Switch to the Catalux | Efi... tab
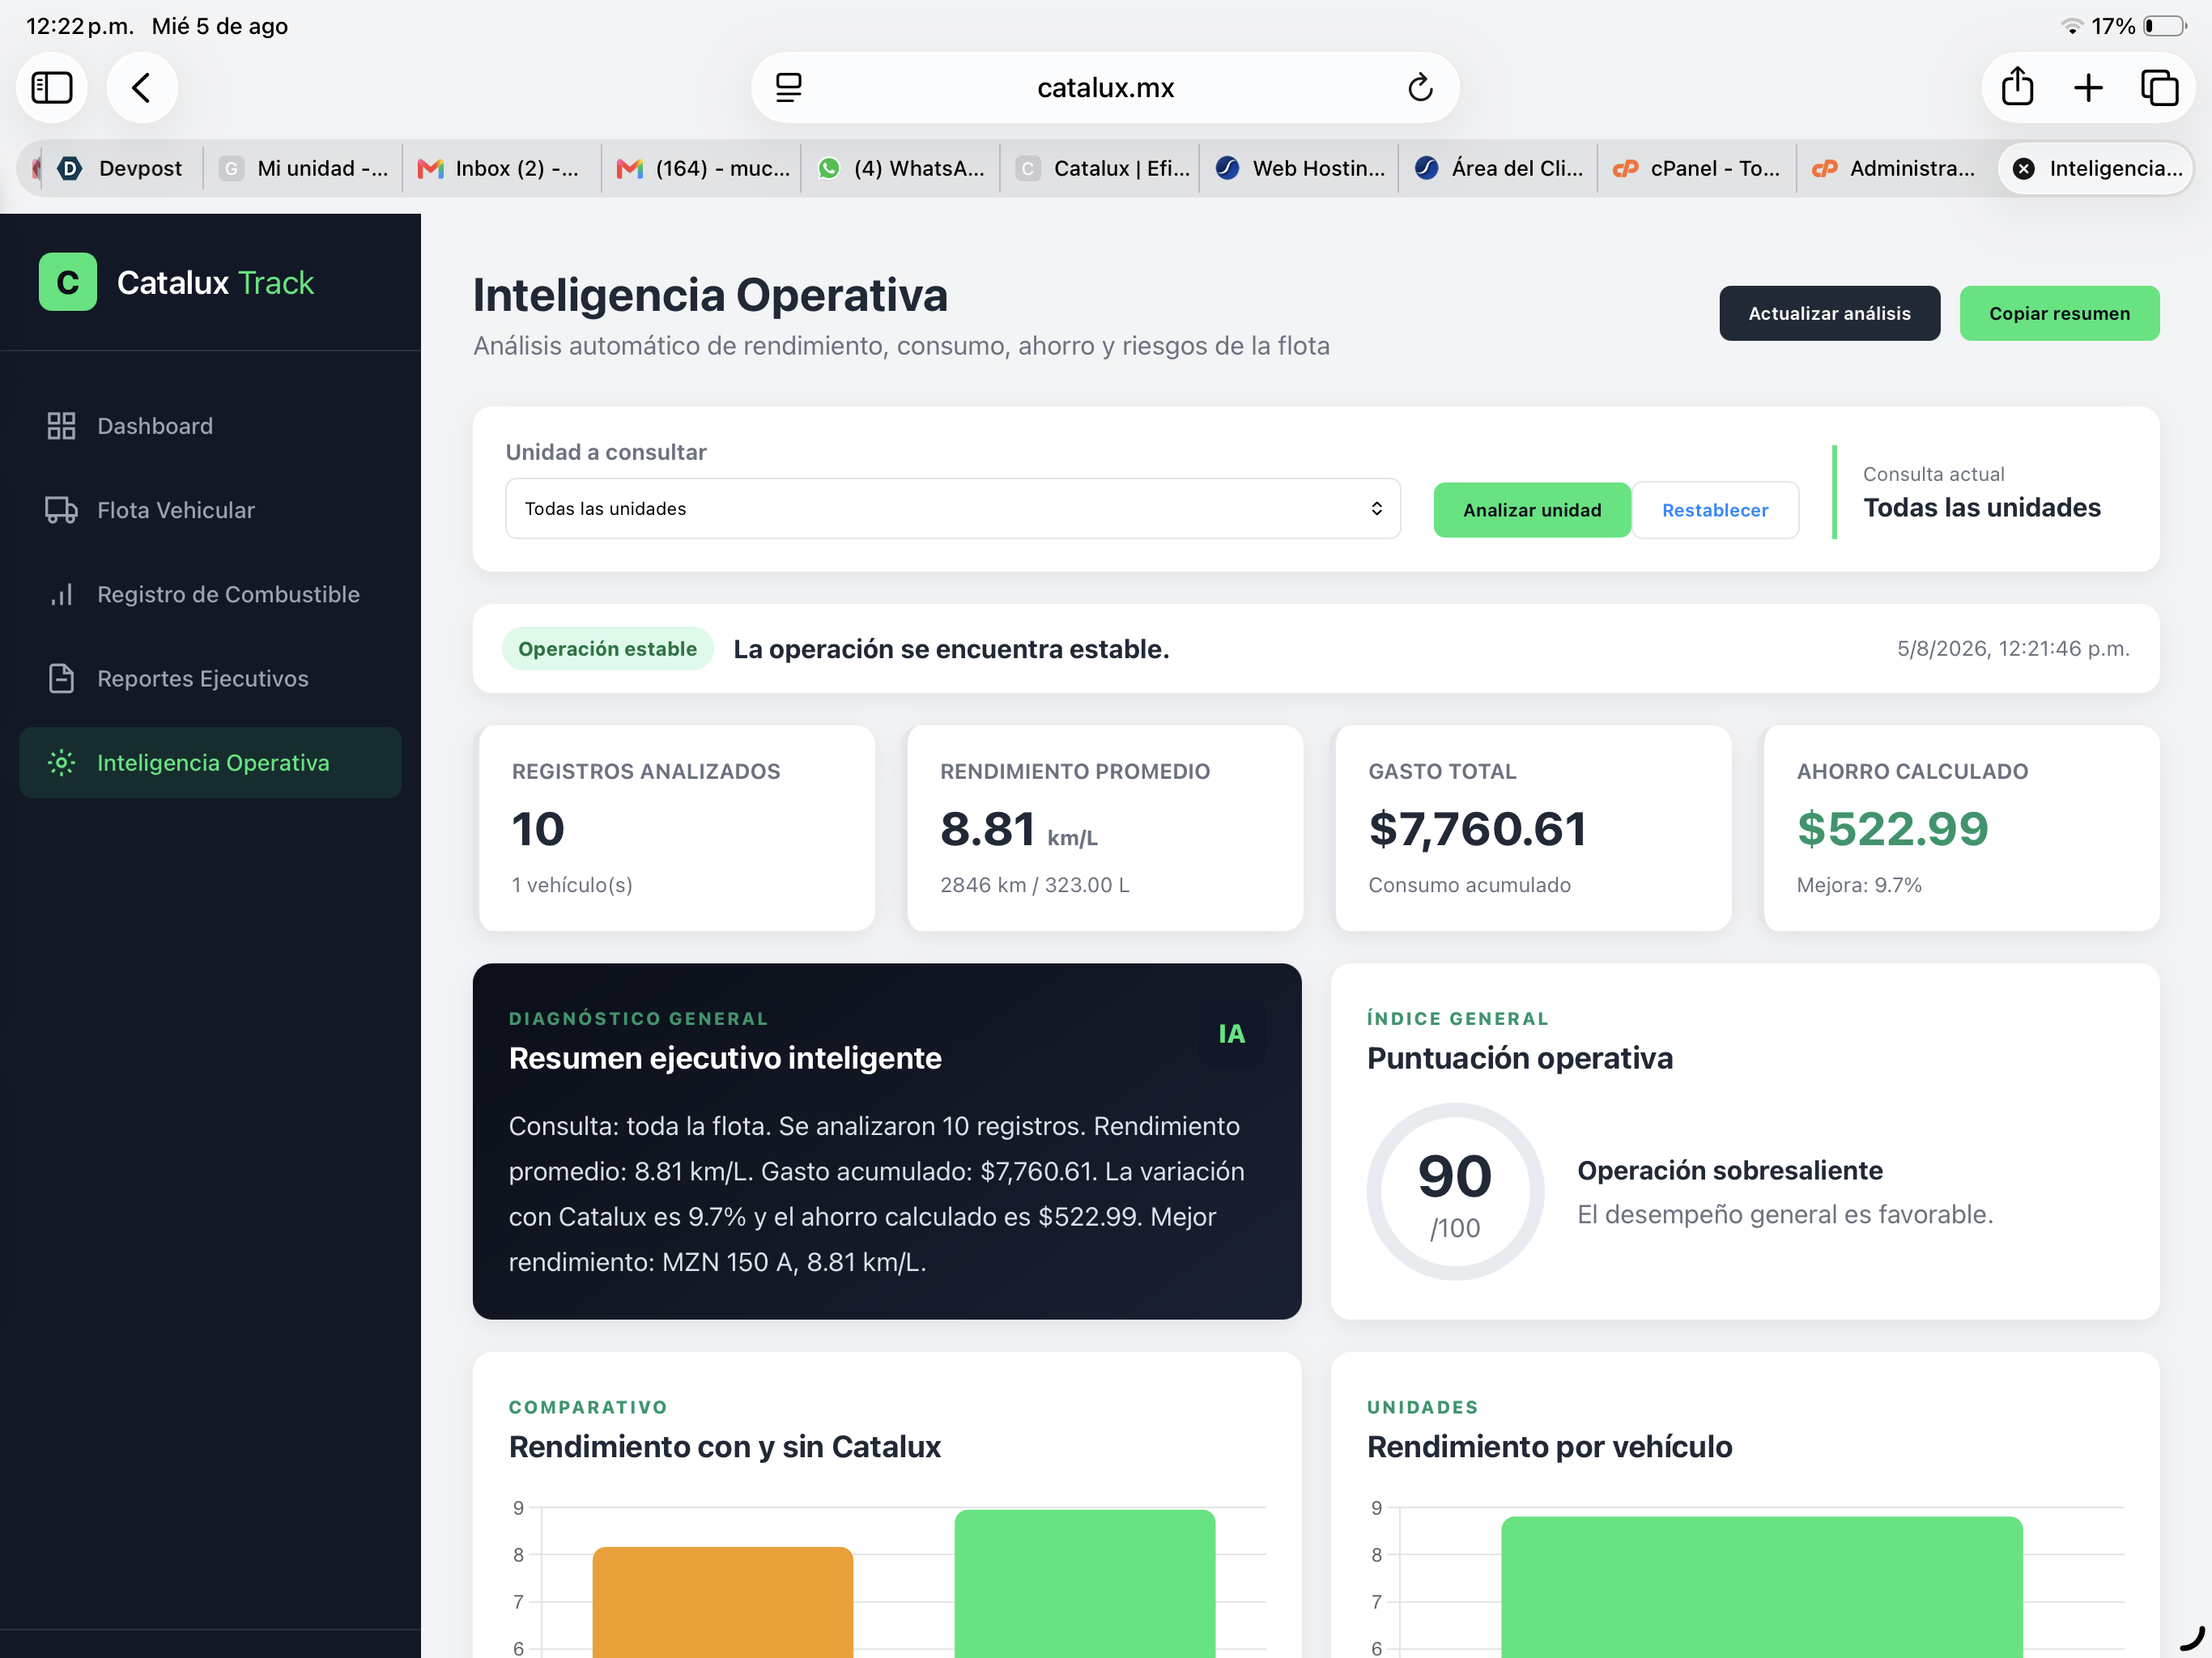2212x1658 pixels. (x=1100, y=168)
